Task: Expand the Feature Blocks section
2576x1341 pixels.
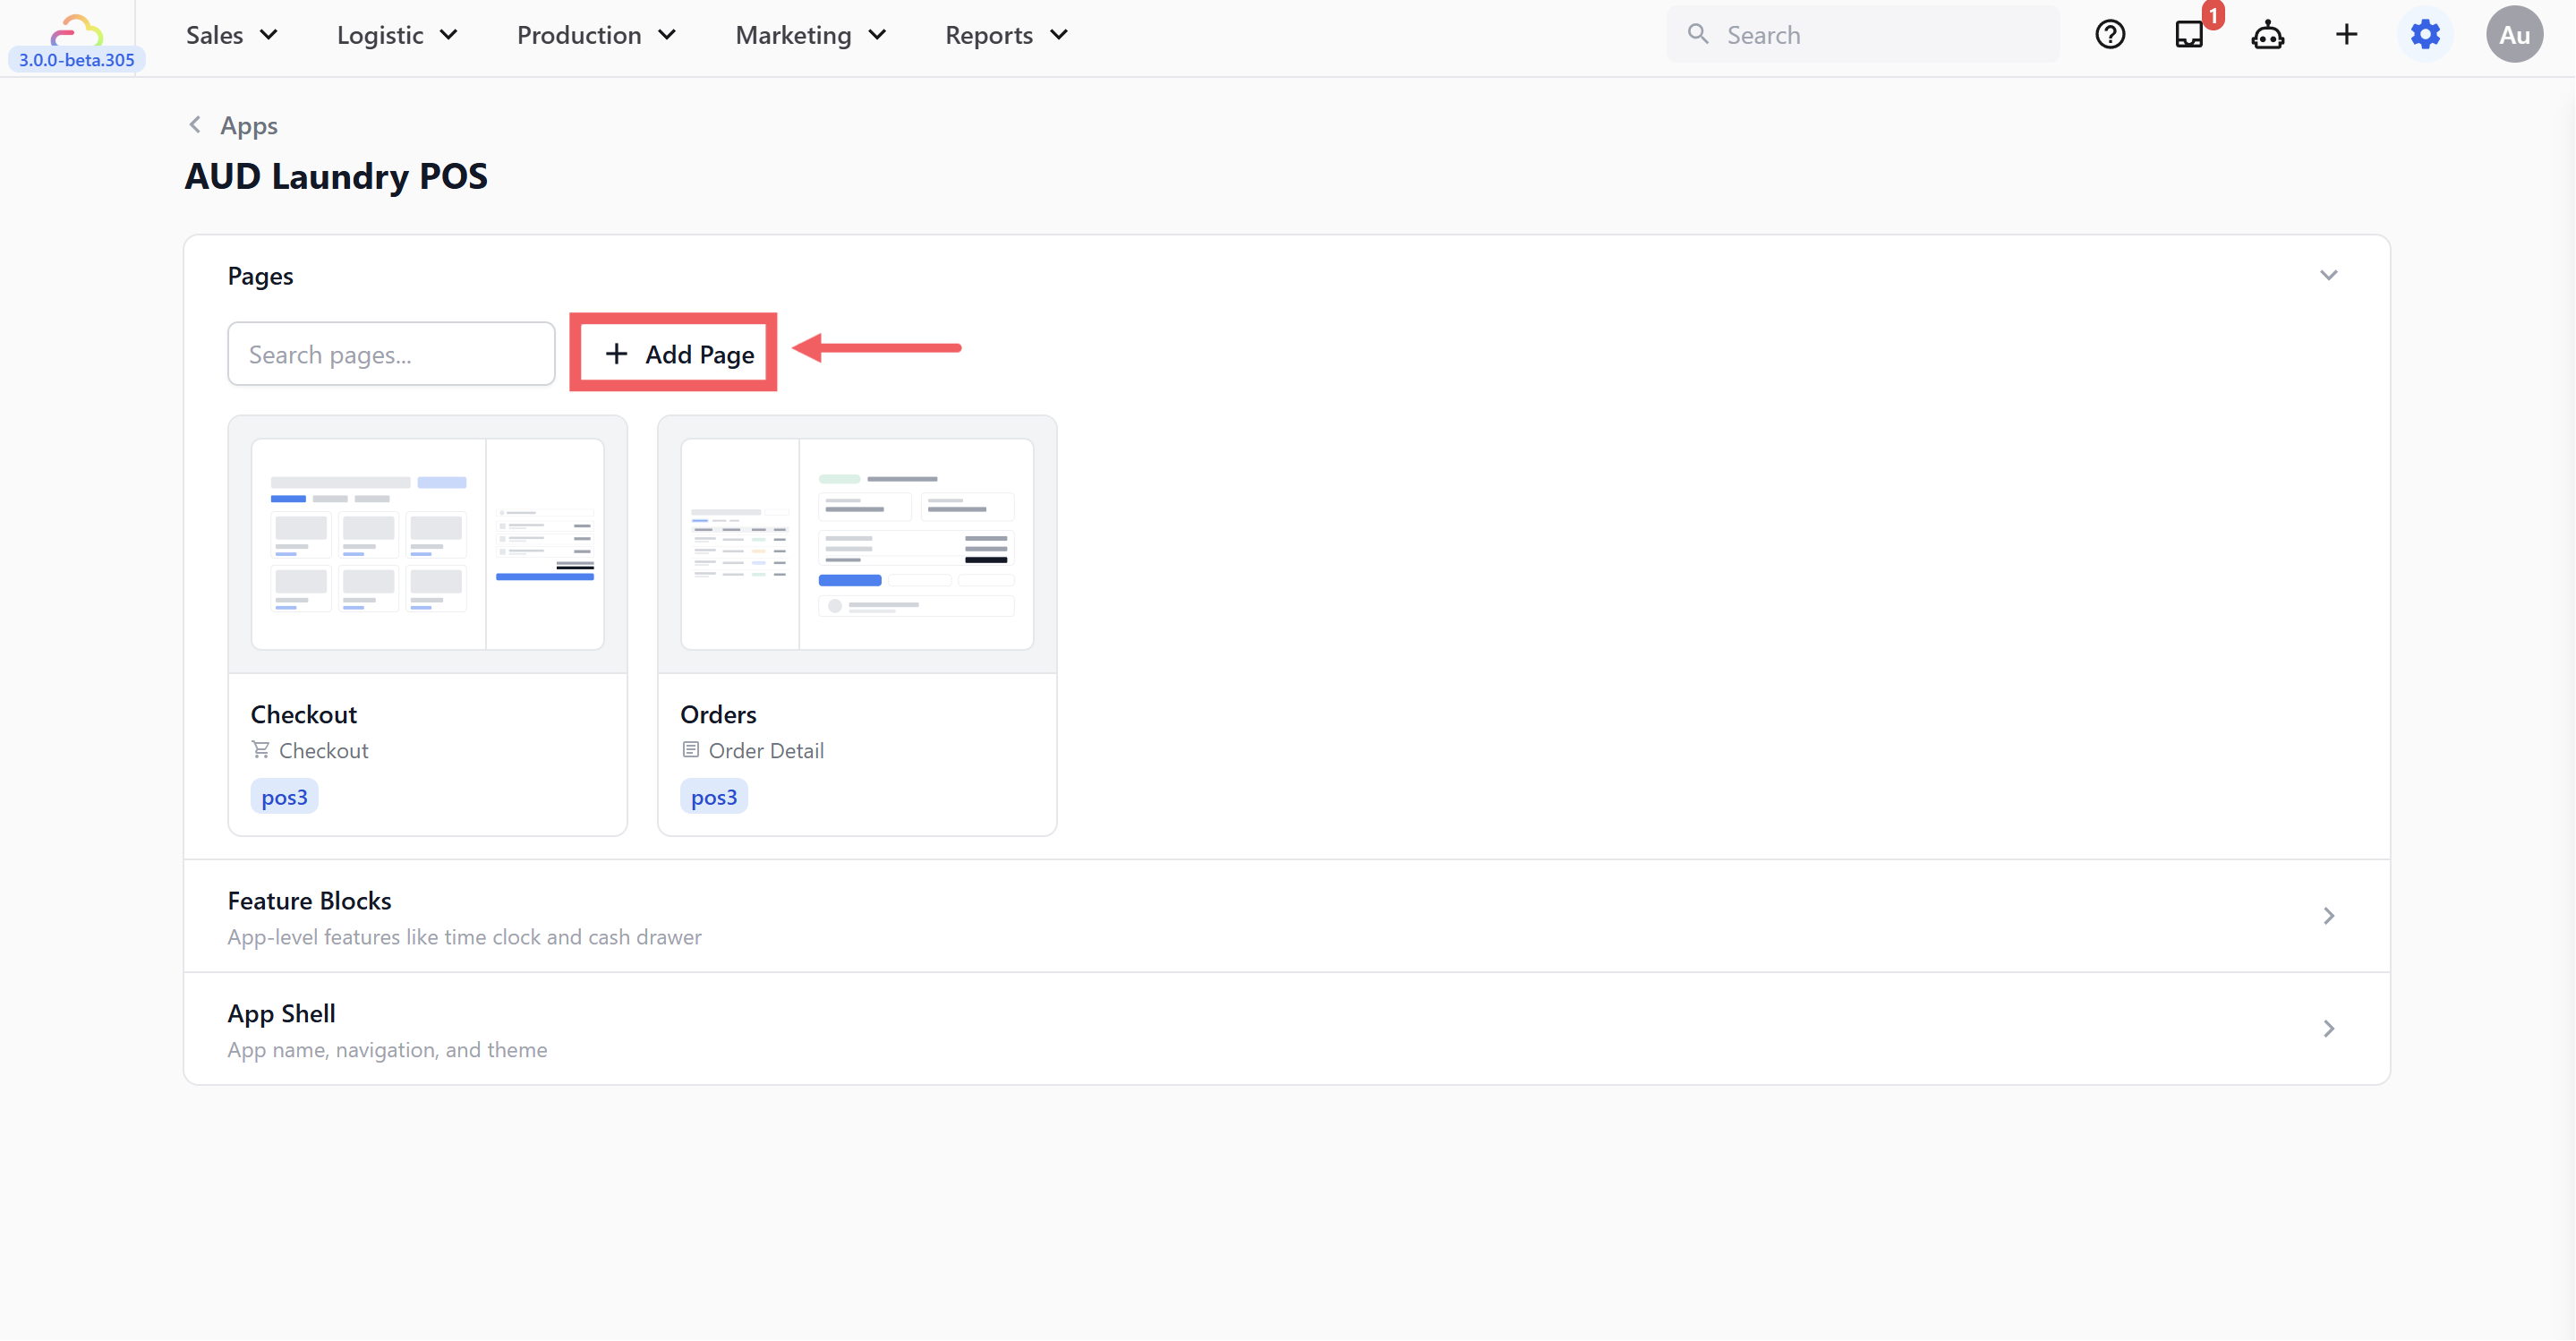Action: click(2328, 916)
